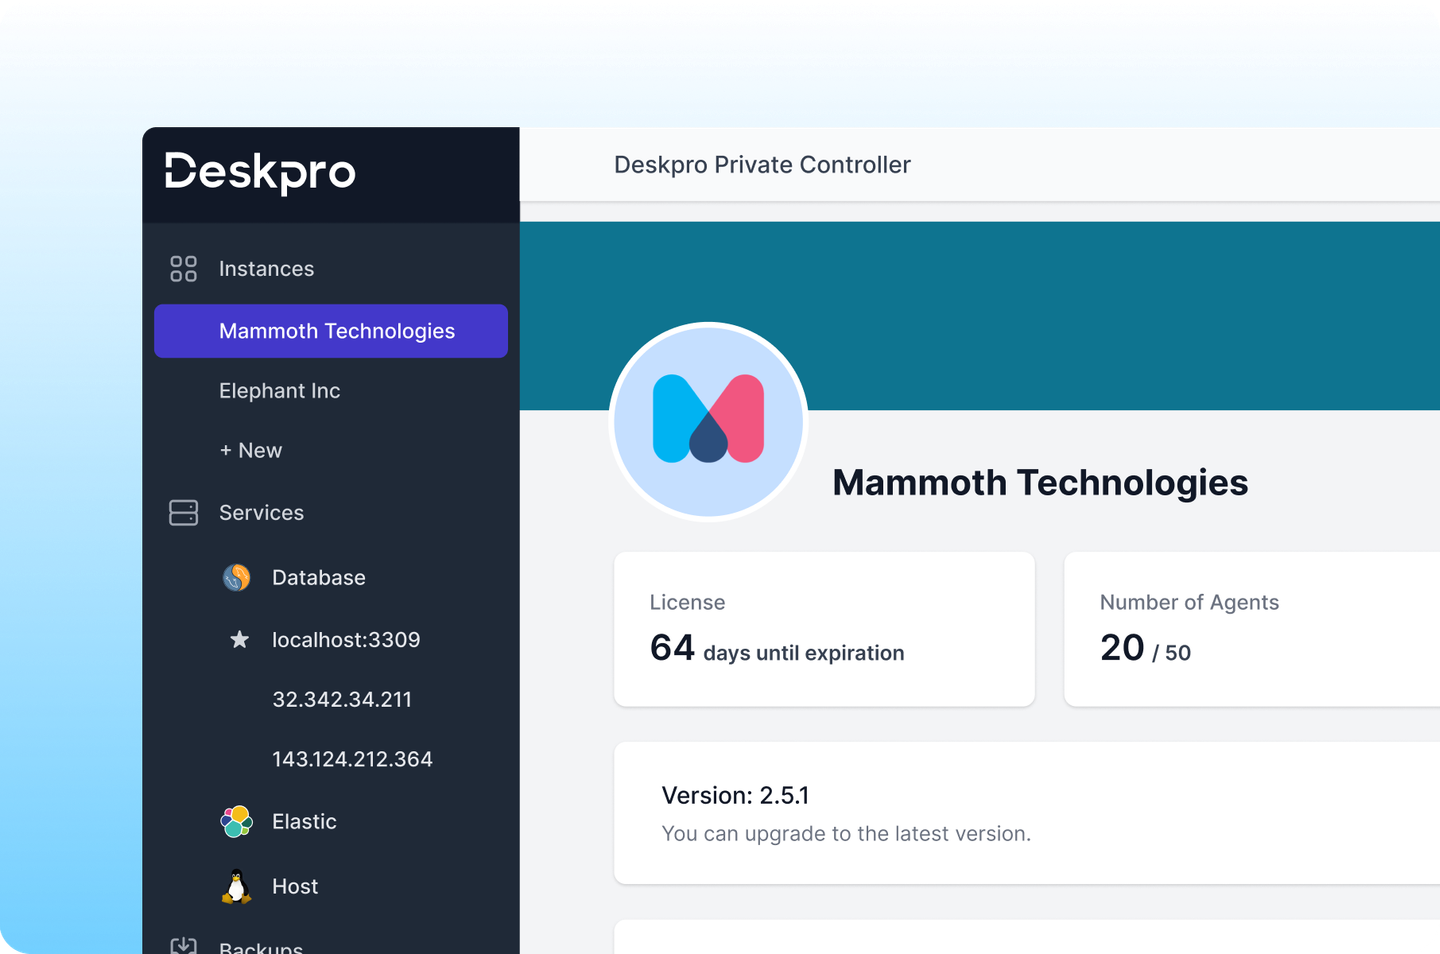This screenshot has height=954, width=1440.
Task: Click the License label in its card
Action: coord(687,602)
